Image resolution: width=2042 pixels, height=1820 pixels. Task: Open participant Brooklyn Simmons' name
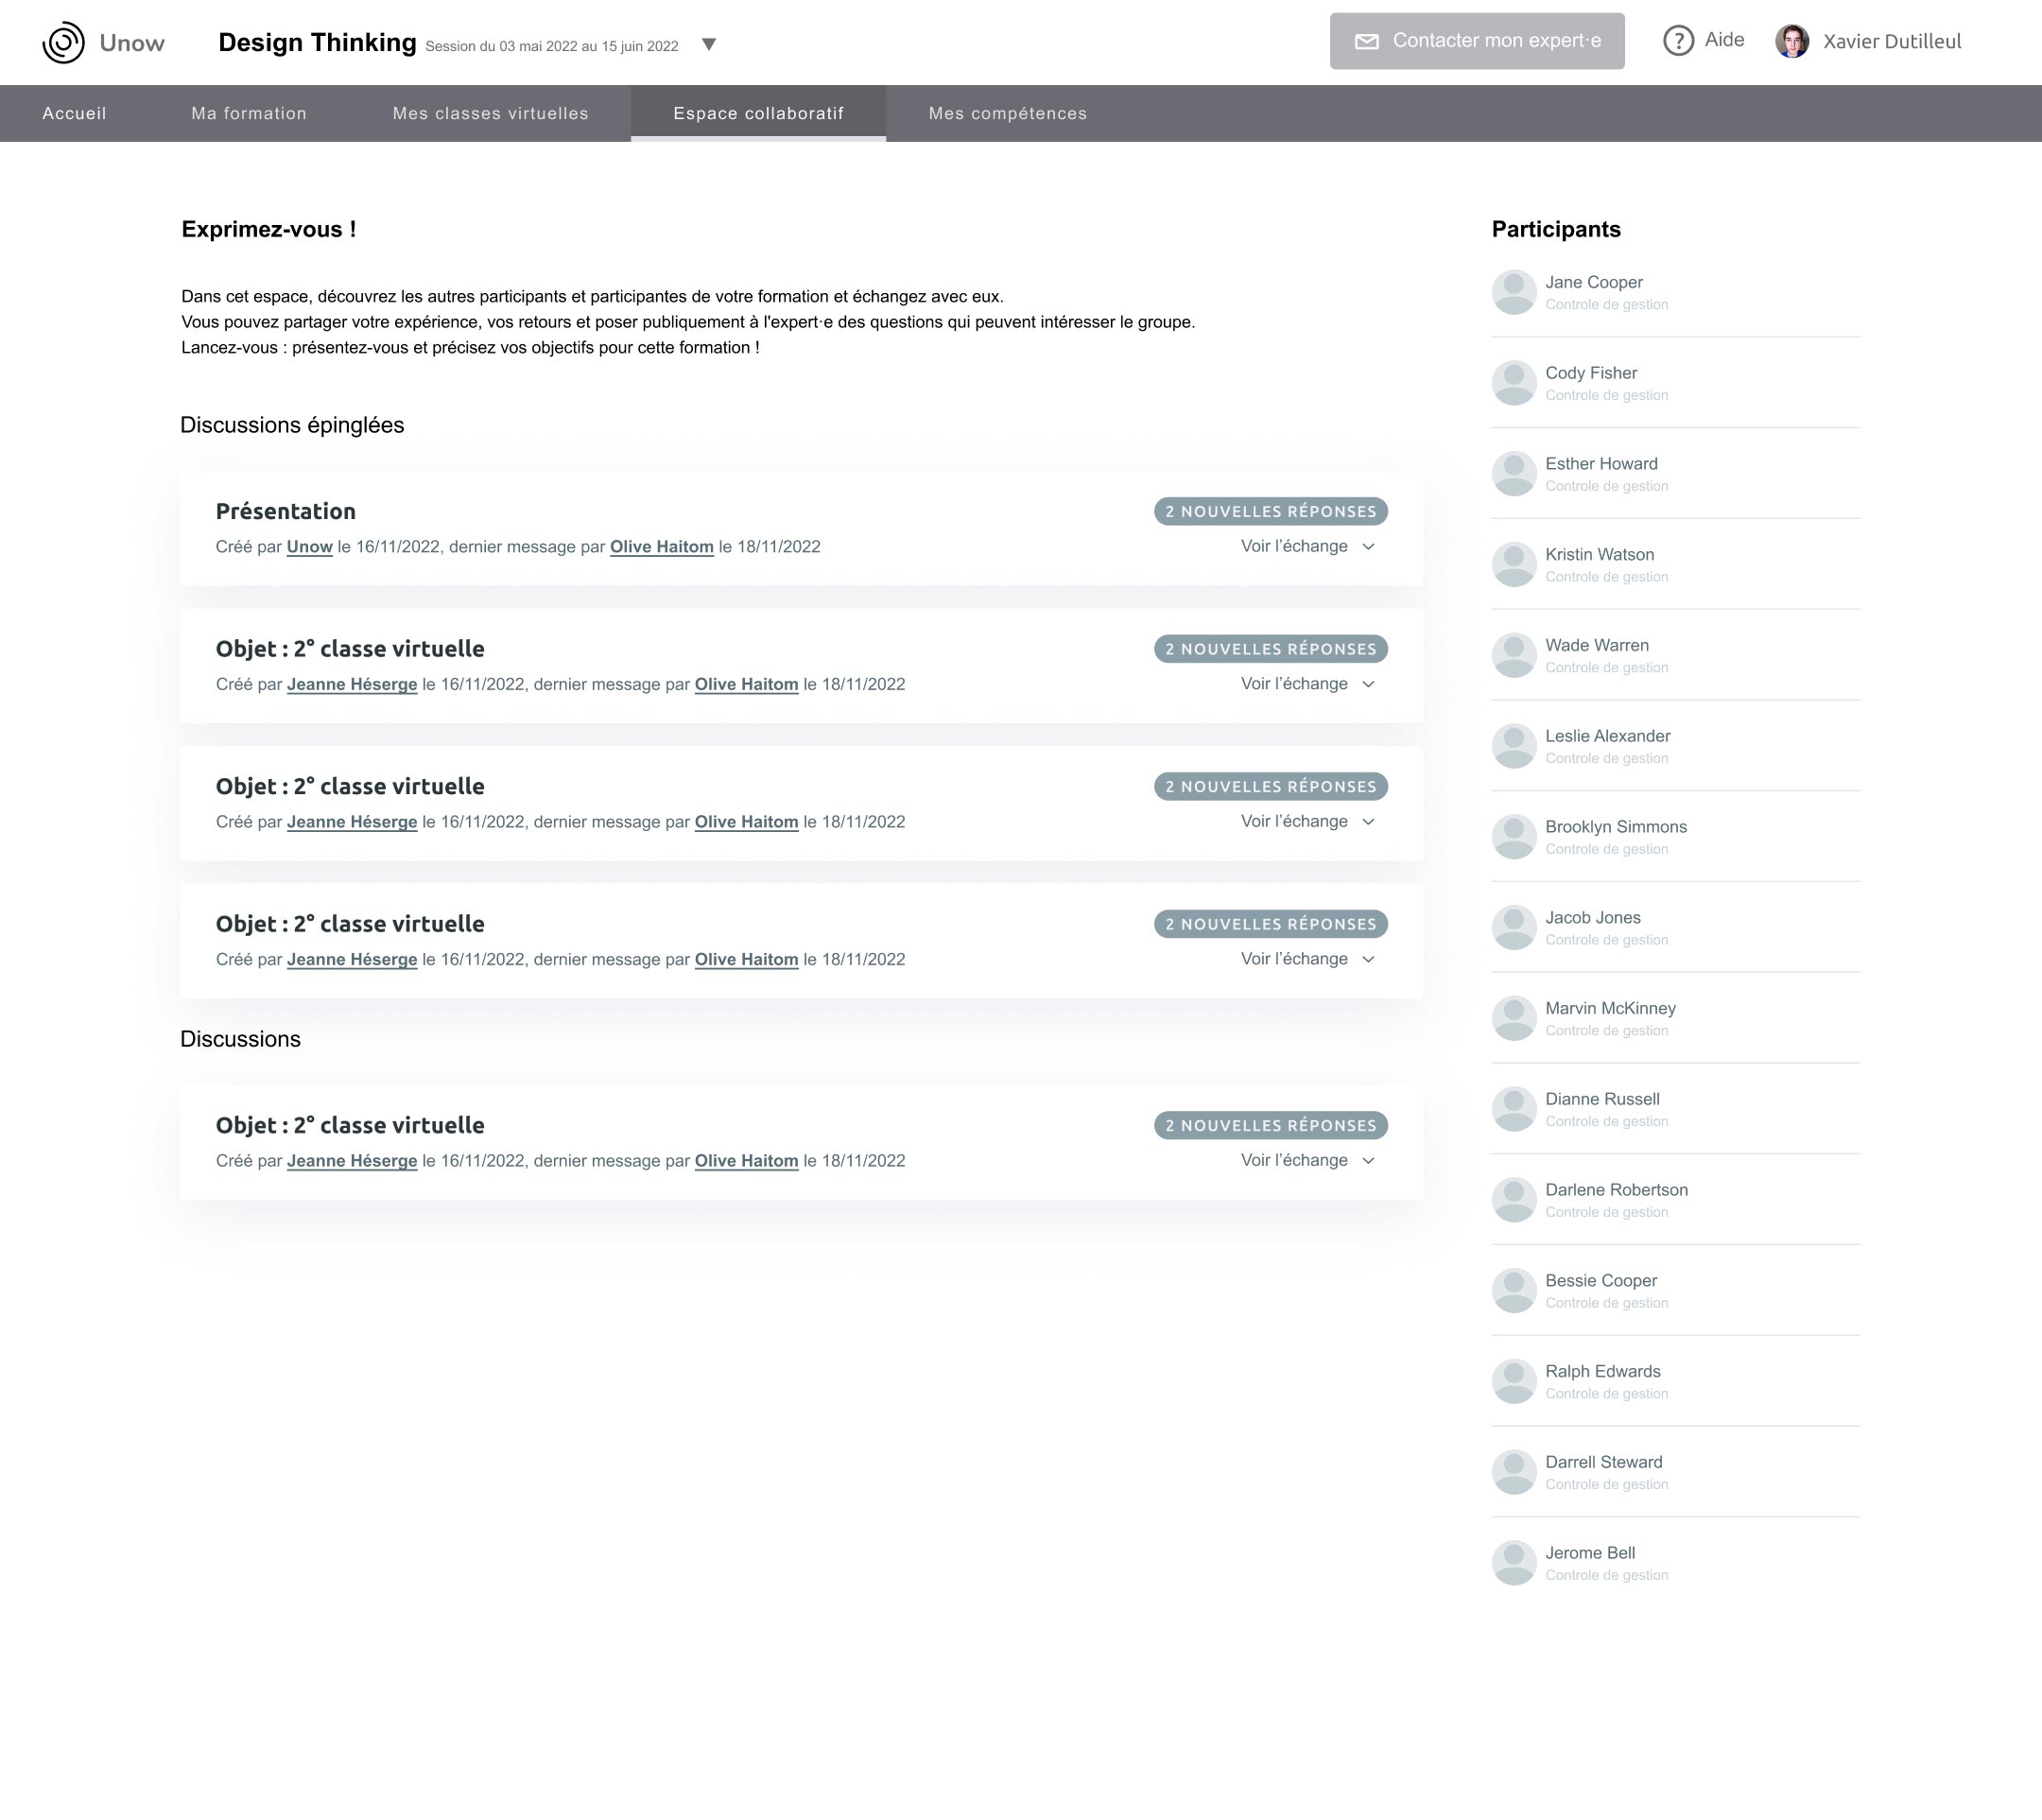(x=1615, y=827)
